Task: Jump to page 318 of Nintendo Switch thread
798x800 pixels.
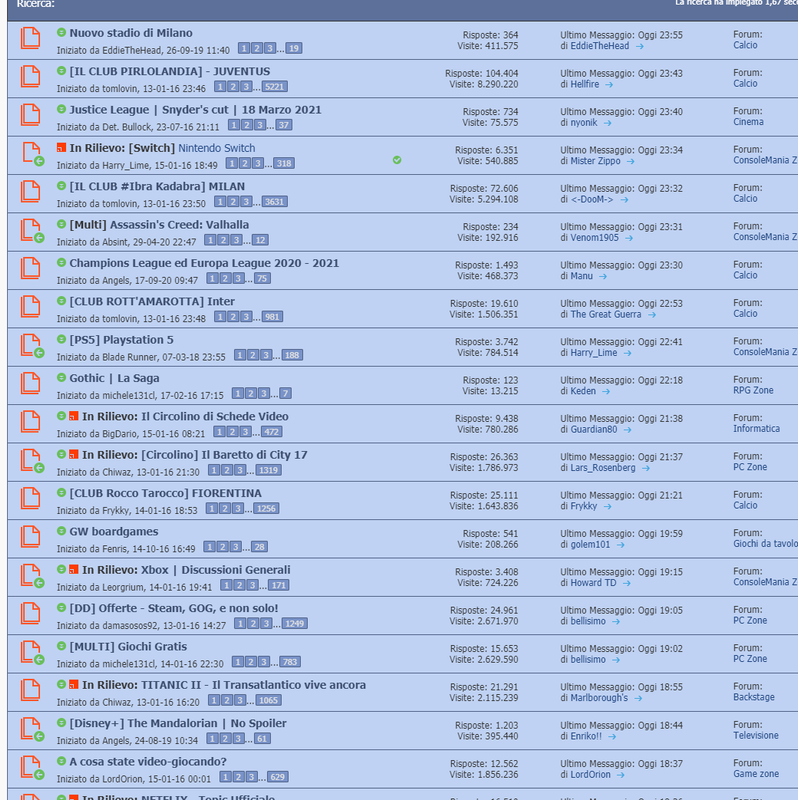Action: pos(284,163)
